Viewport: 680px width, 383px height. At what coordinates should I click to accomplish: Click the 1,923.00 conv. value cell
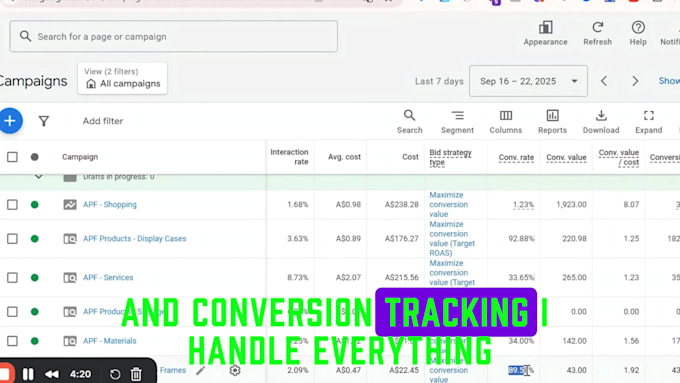coord(571,204)
